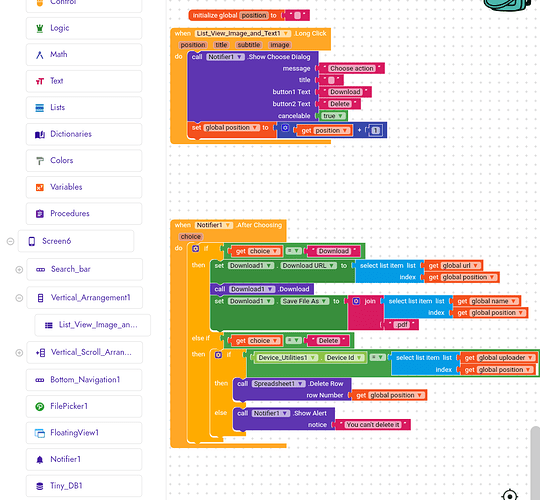The image size is (540, 500).
Task: Select the Lists blocks category
Action: pyautogui.click(x=84, y=108)
